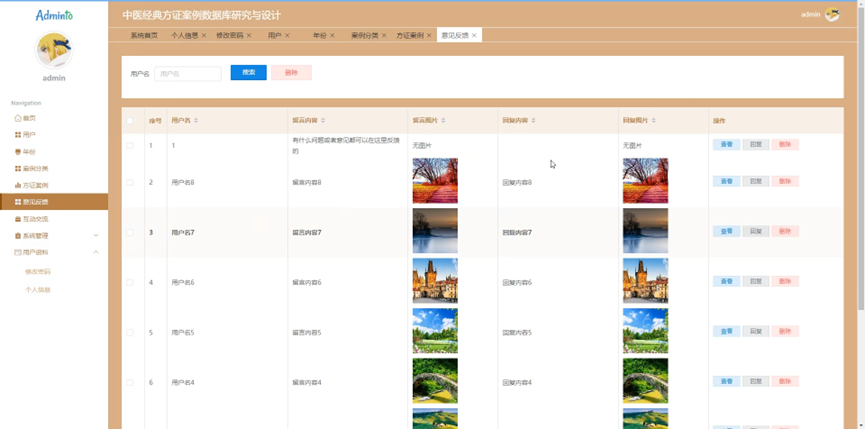Click the pink 删除 button beside 搜索
This screenshot has height=429, width=865.
(x=291, y=73)
